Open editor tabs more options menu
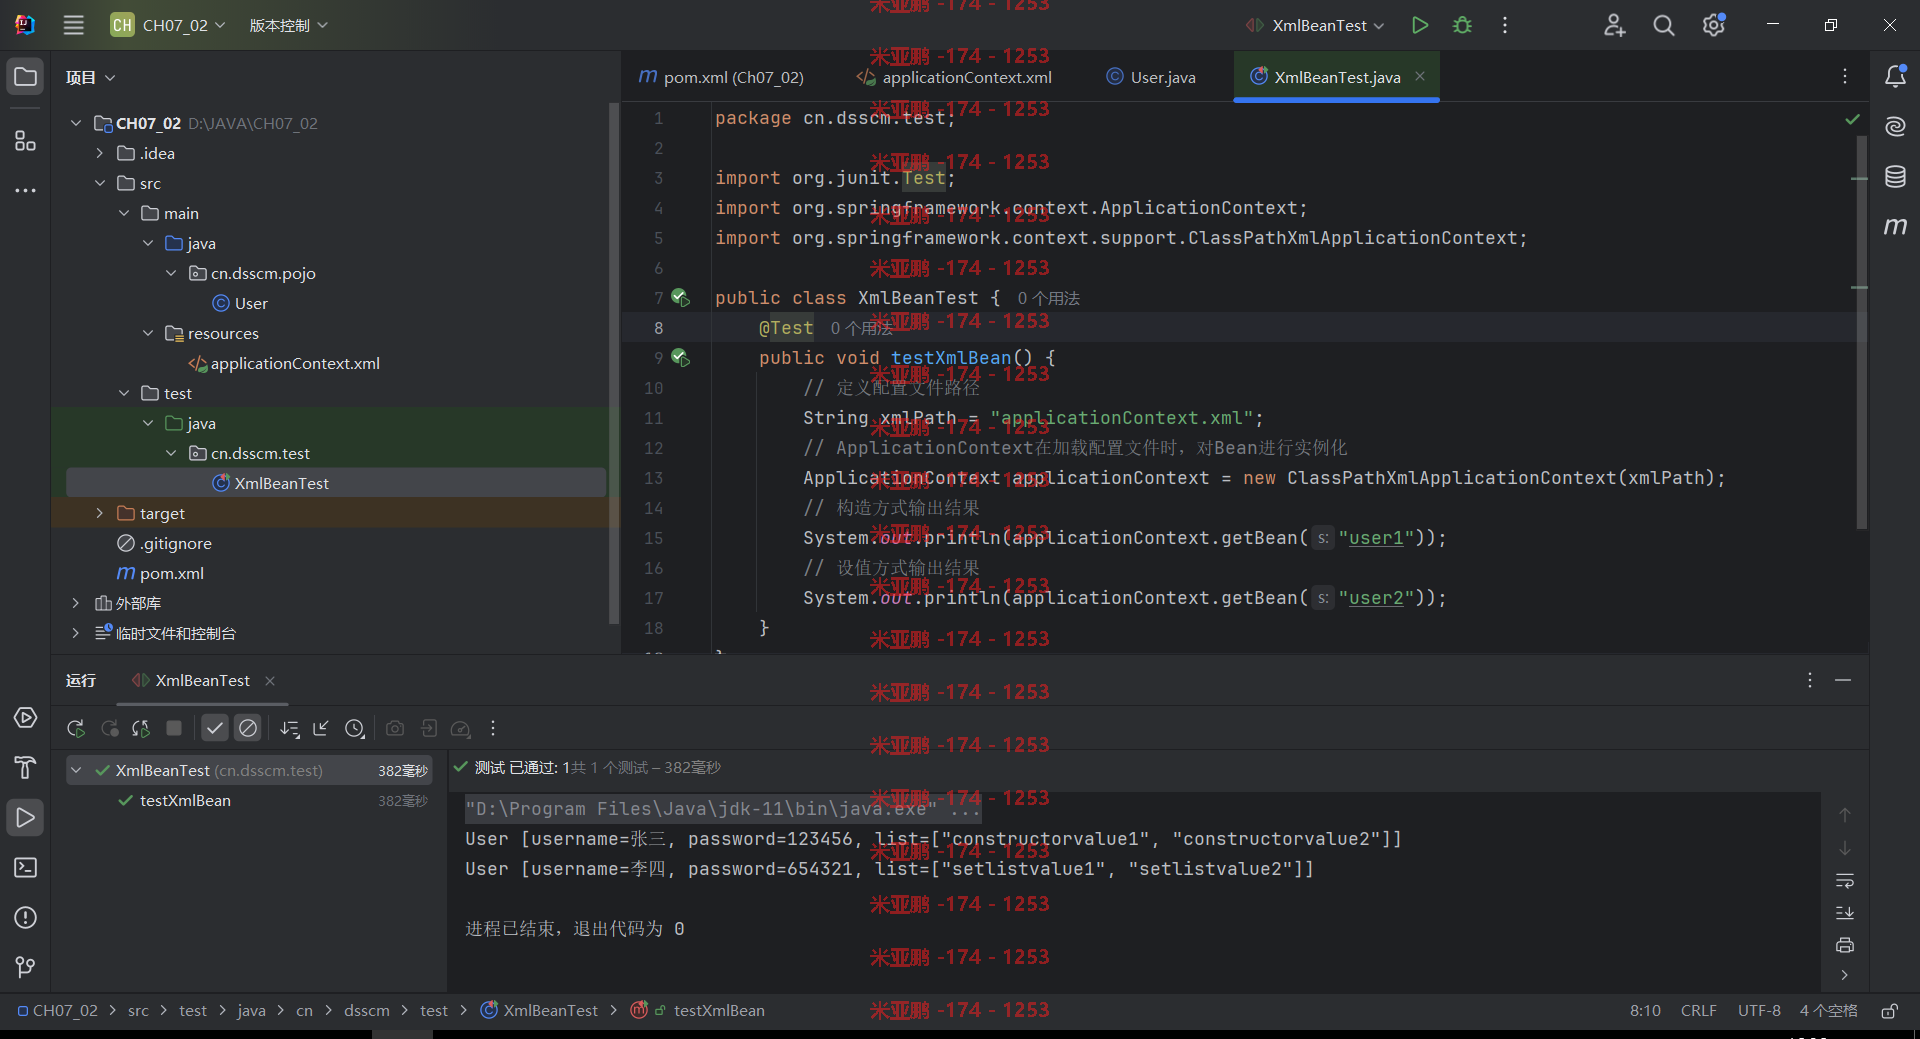The height and width of the screenshot is (1039, 1920). pos(1845,76)
